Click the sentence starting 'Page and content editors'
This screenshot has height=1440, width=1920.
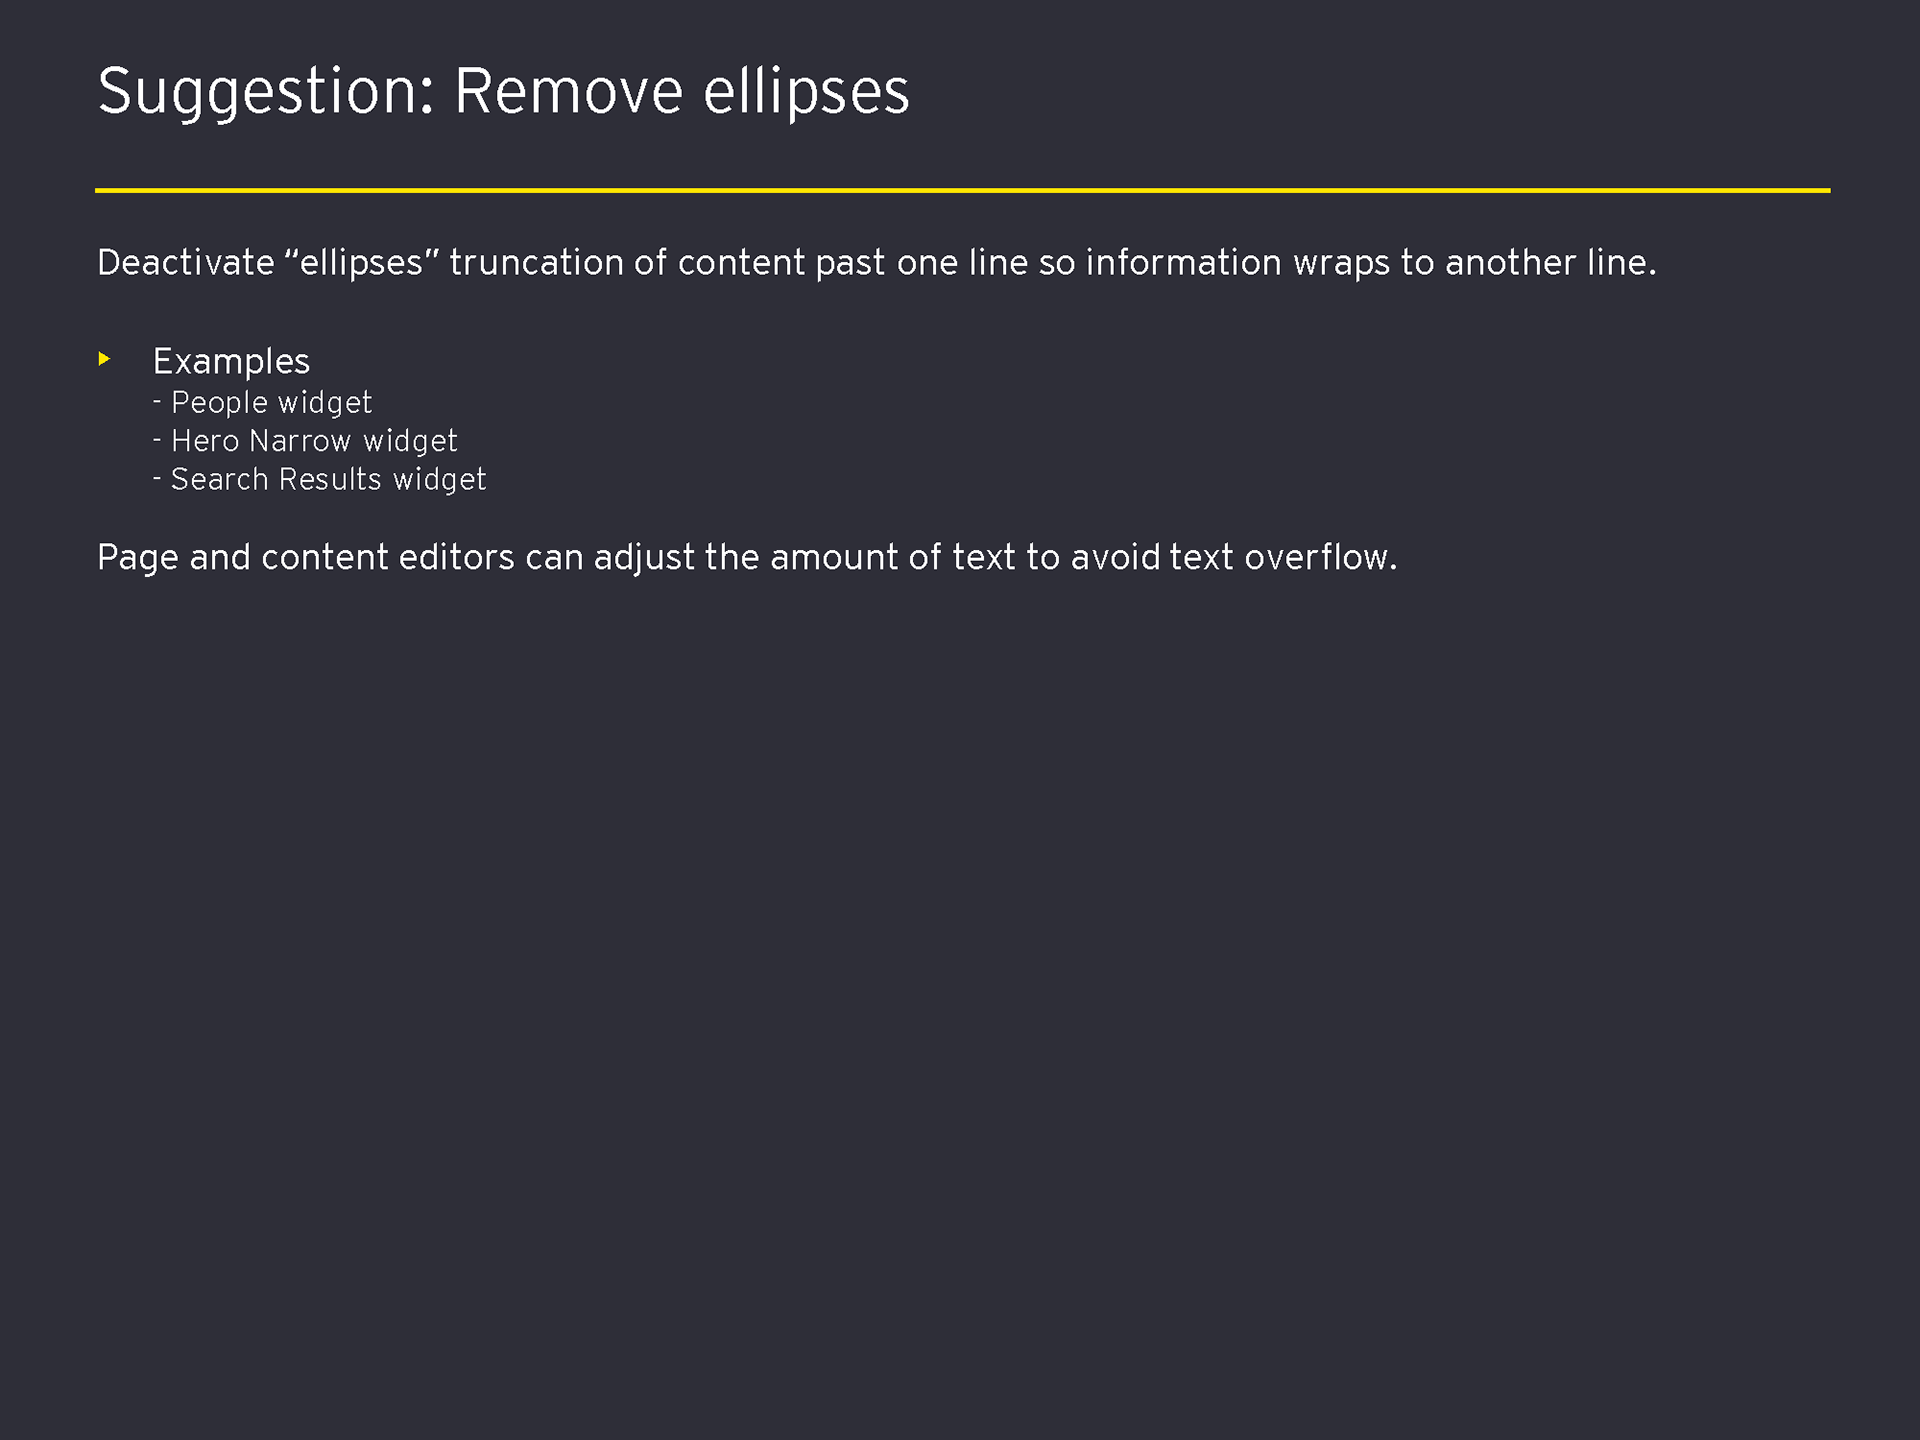pos(747,558)
